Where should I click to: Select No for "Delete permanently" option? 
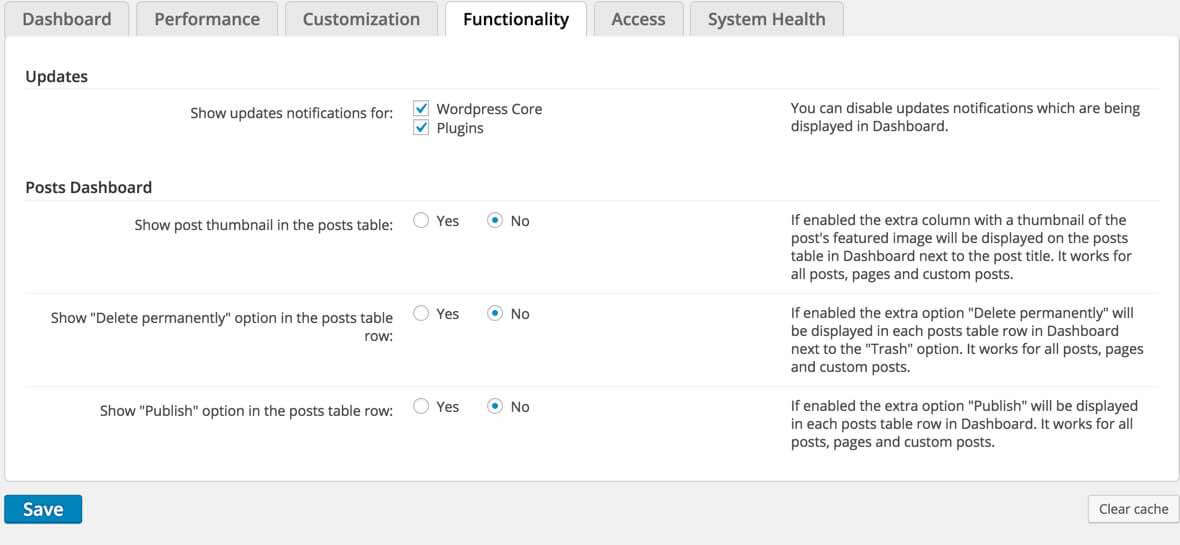click(x=495, y=314)
